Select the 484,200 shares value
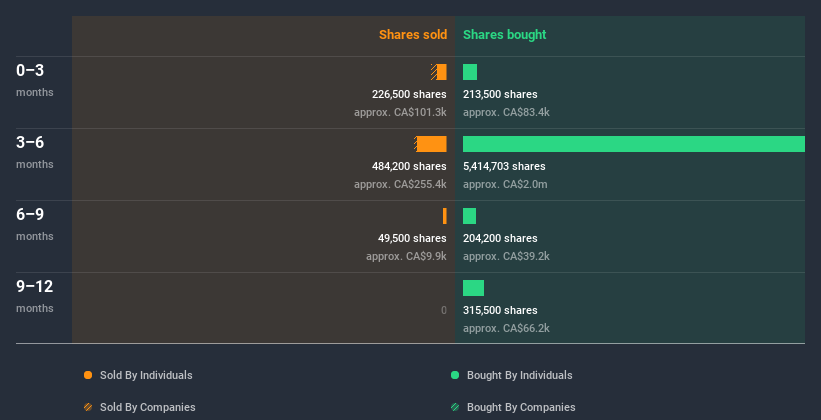This screenshot has height=420, width=821. coord(409,167)
